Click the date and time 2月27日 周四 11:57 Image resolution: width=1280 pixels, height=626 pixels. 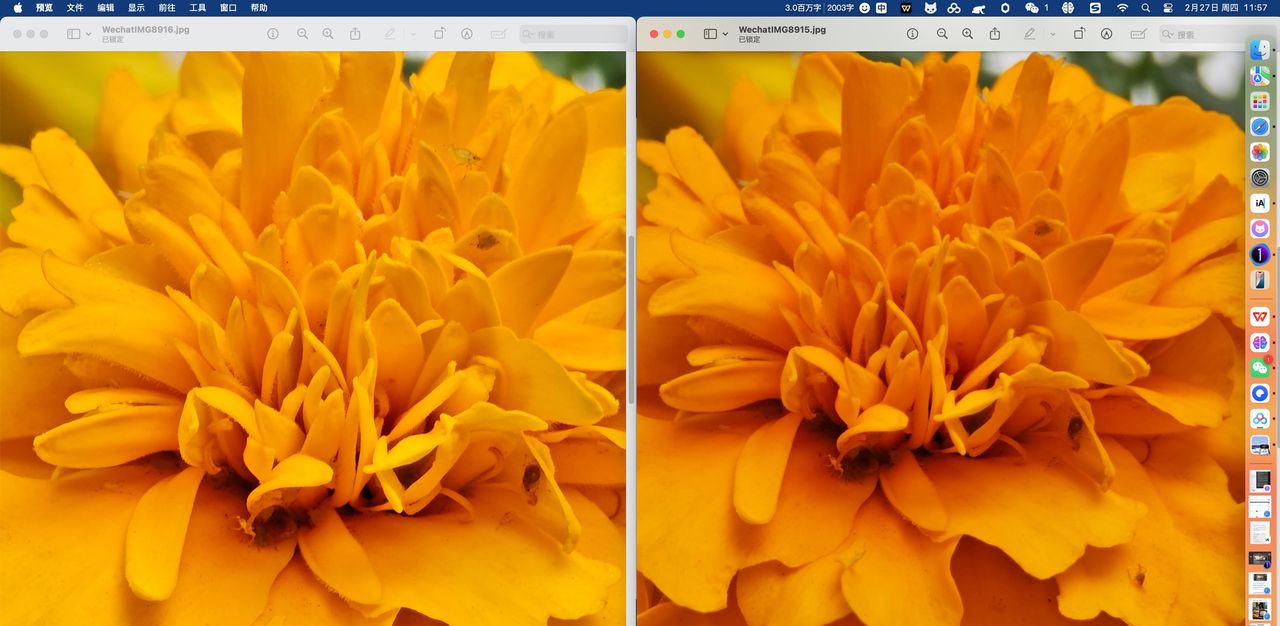tap(1226, 7)
